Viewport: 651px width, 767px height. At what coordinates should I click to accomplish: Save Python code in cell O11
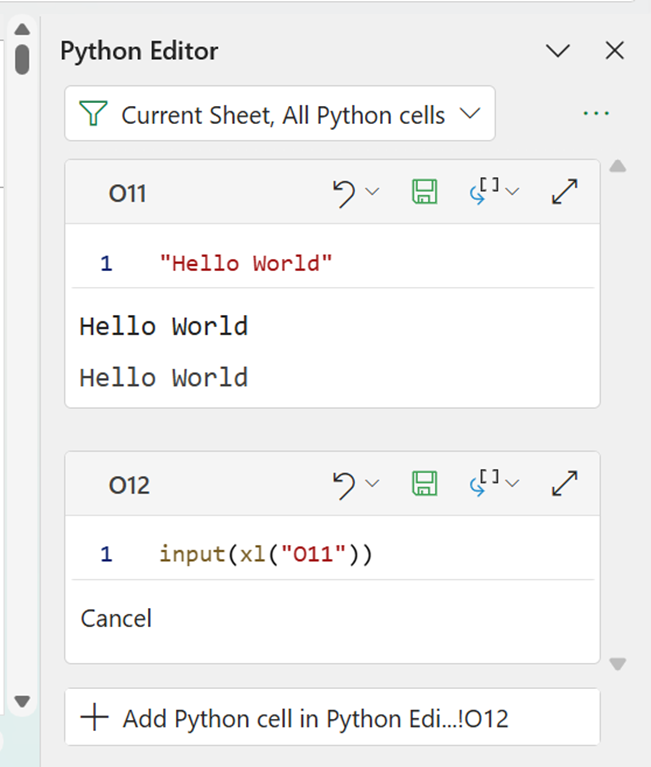[x=425, y=193]
